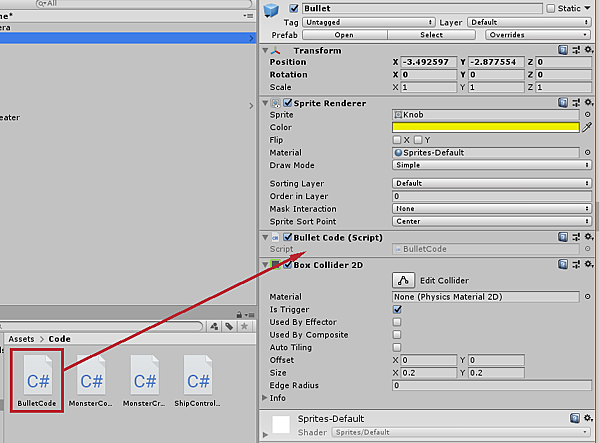Screen dimensions: 600x443
Task: Collapse the Bullet Code script foldout
Action: pos(265,237)
